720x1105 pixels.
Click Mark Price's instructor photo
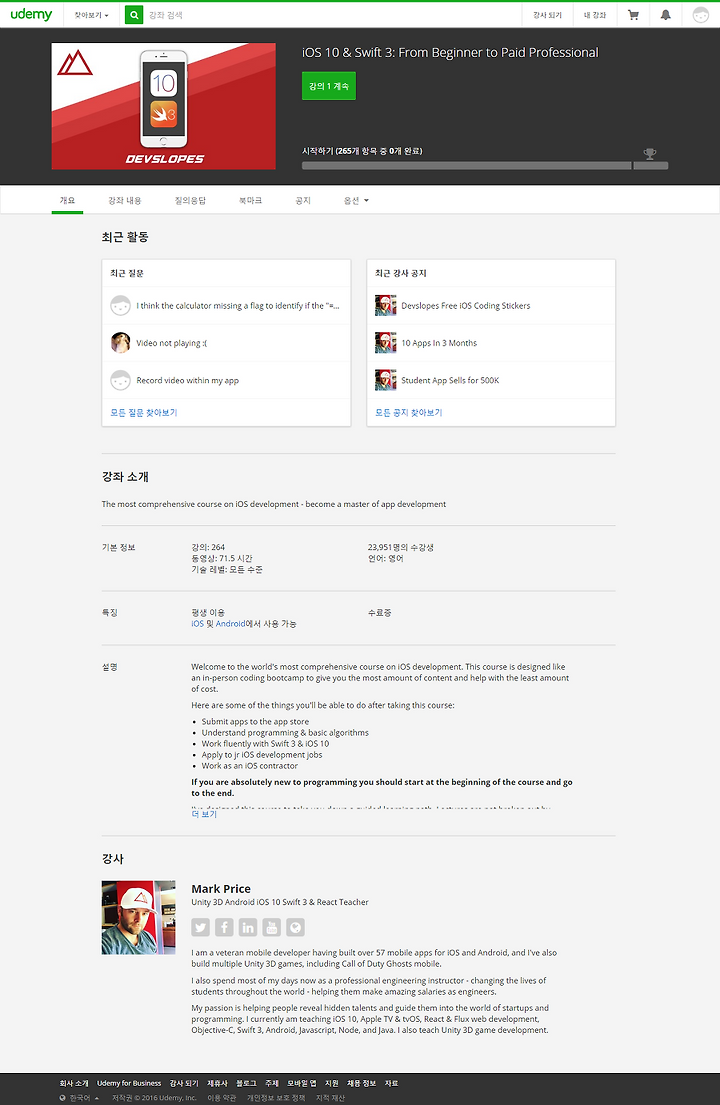[x=139, y=918]
